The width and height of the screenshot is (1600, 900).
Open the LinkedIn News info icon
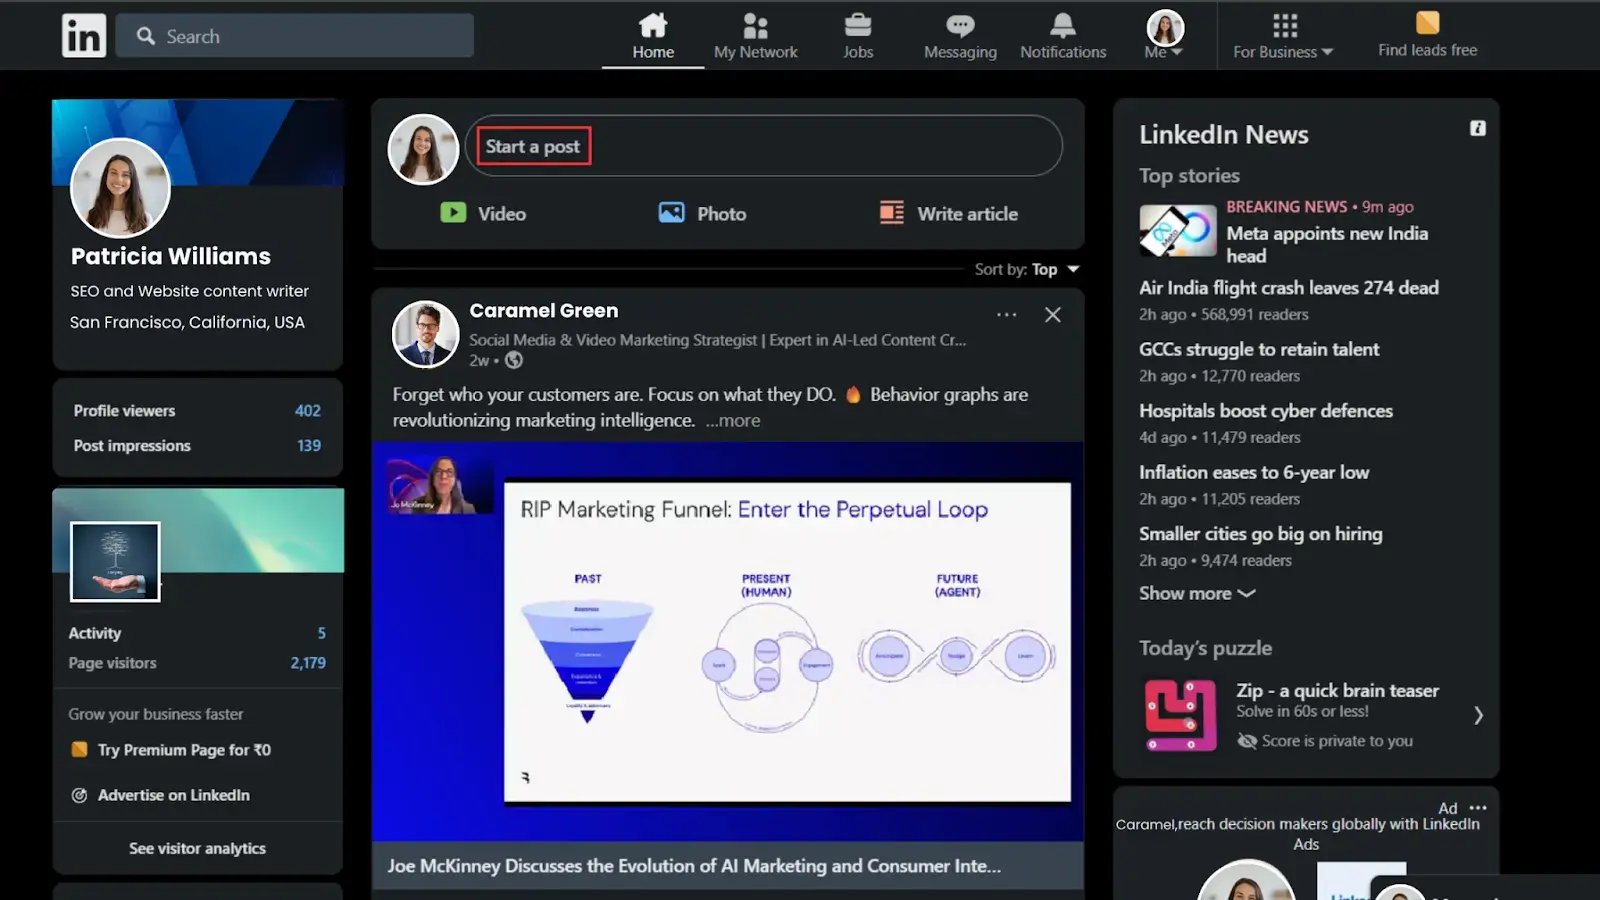(1477, 128)
